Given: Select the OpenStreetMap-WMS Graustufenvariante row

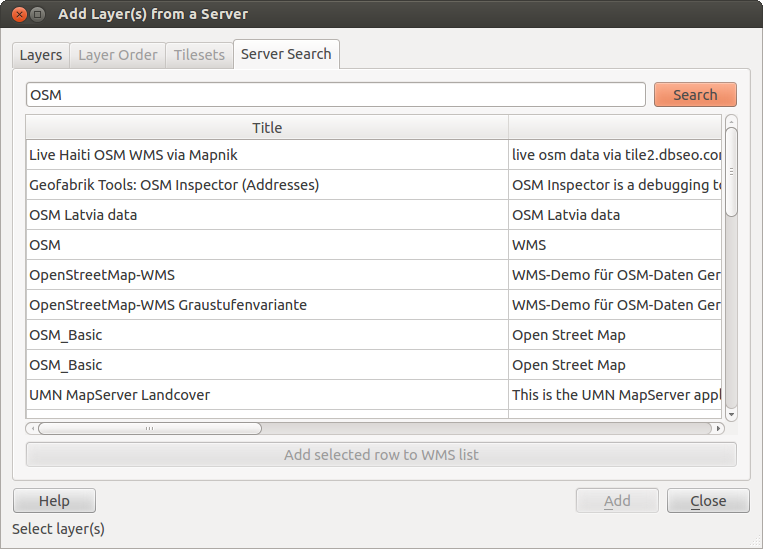Looking at the screenshot, I should pos(168,305).
